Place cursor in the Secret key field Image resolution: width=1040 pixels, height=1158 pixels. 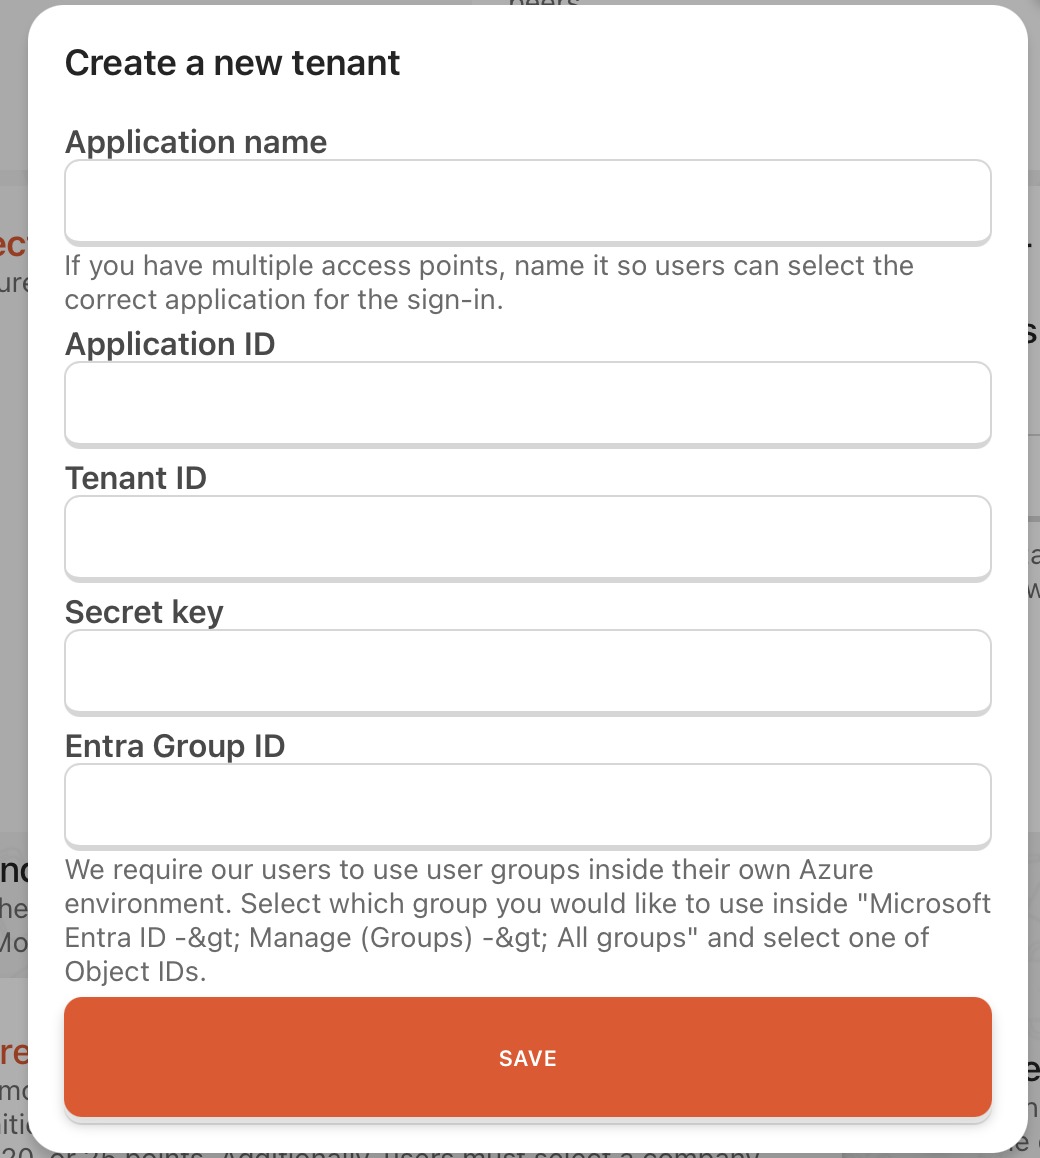[x=527, y=671]
